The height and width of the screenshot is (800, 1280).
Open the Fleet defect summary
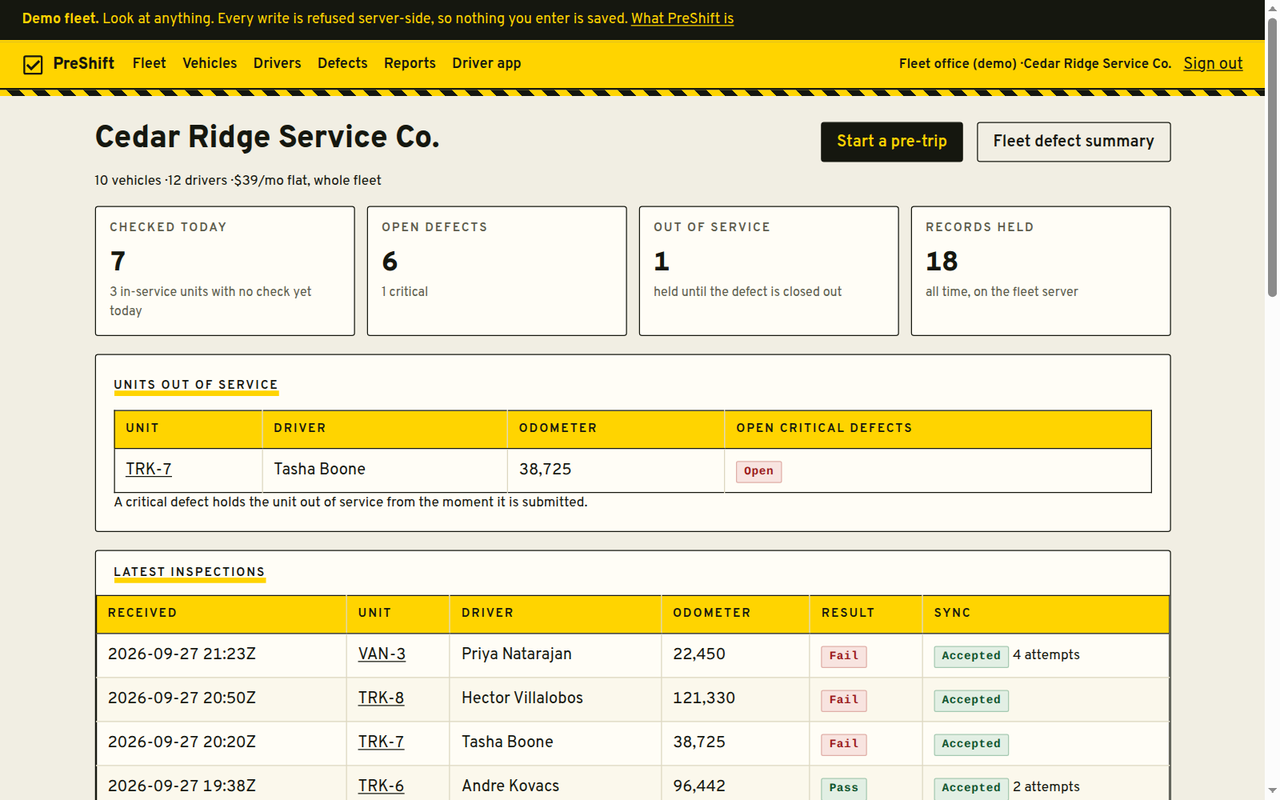pos(1073,142)
